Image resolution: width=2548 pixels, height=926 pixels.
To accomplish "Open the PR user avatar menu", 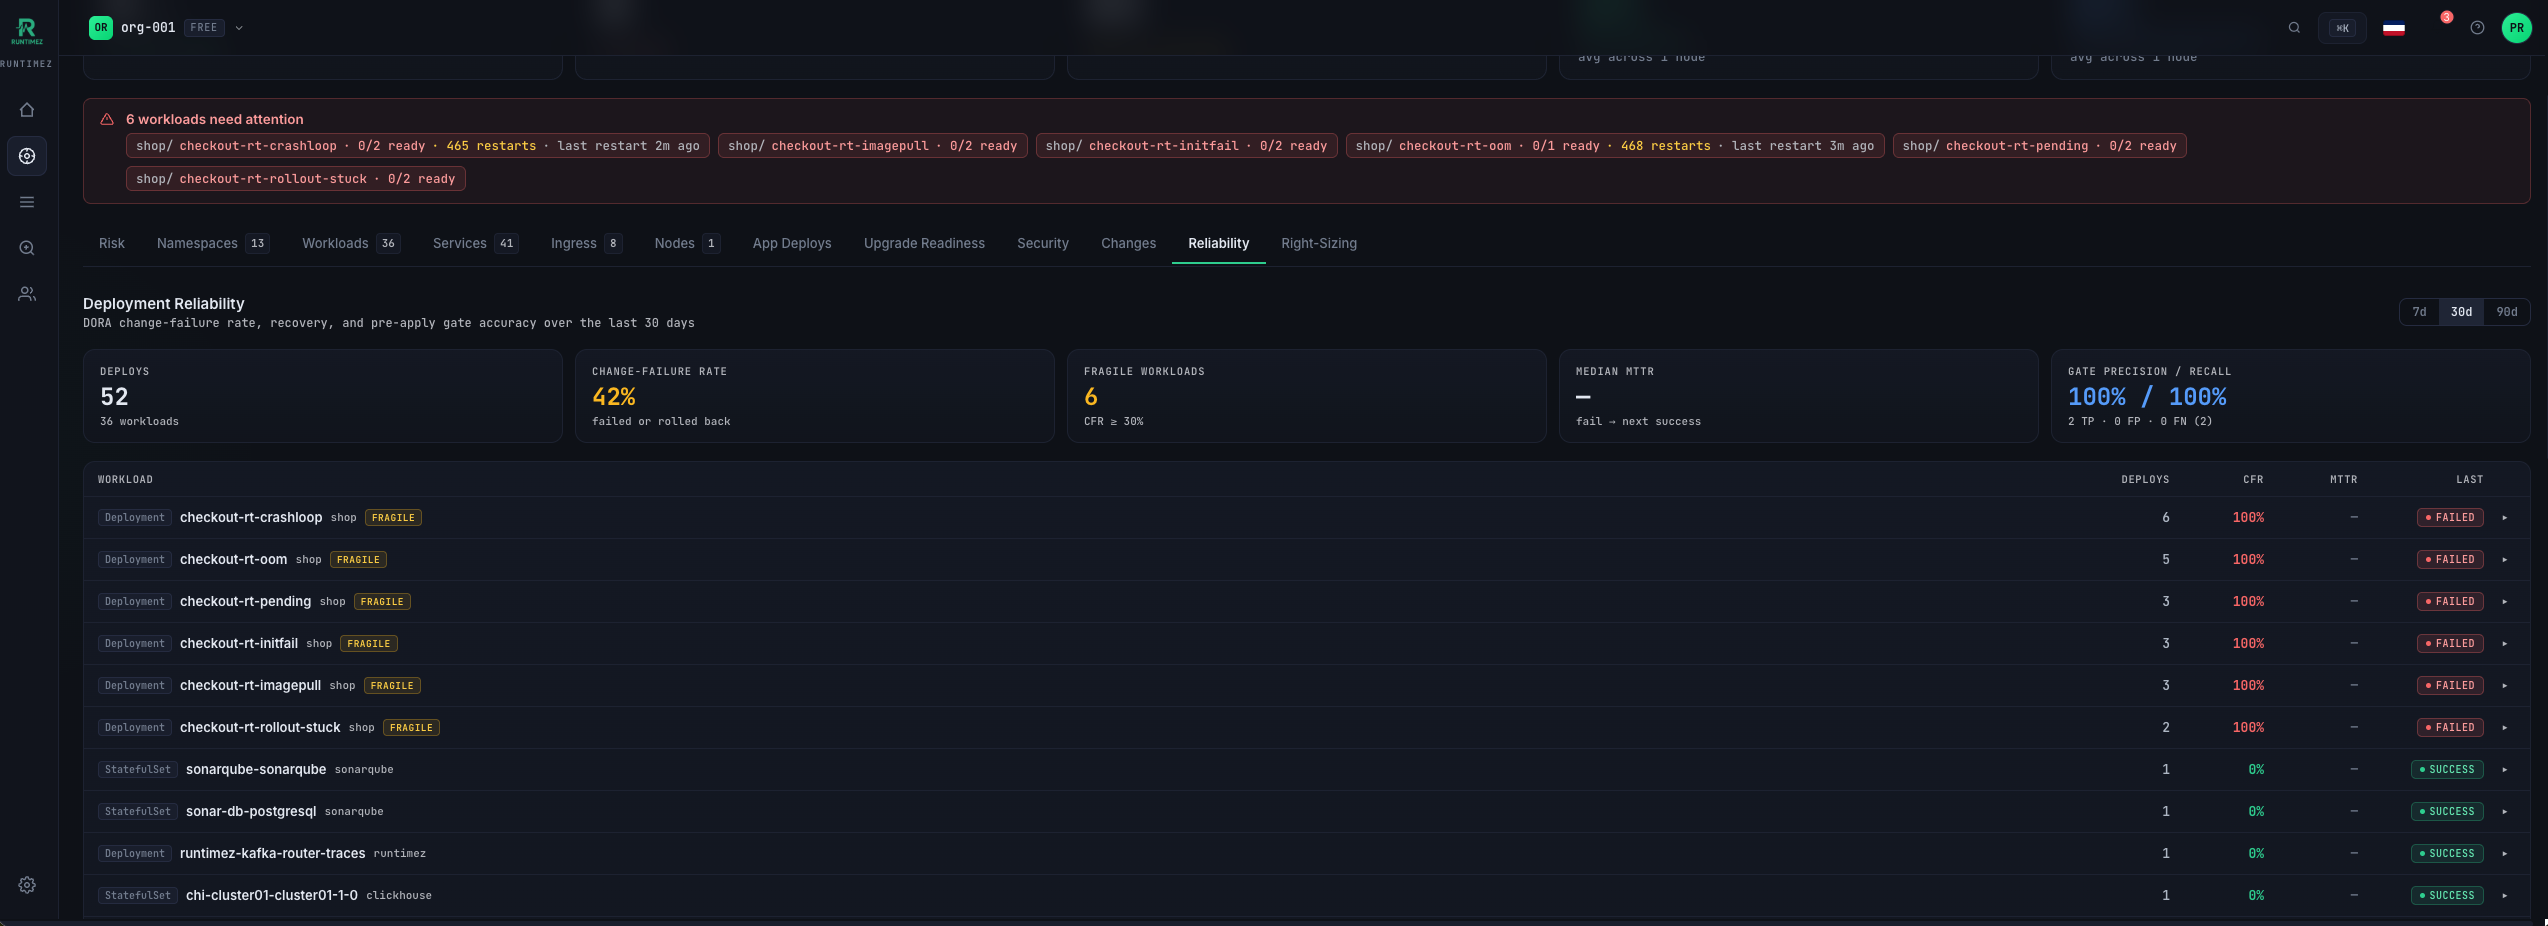I will point(2517,28).
